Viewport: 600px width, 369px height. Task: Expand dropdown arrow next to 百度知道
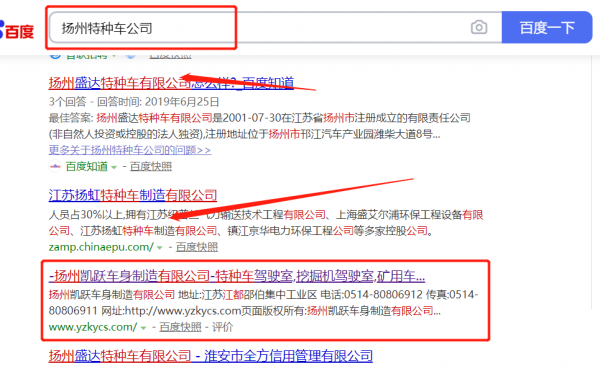[114, 168]
